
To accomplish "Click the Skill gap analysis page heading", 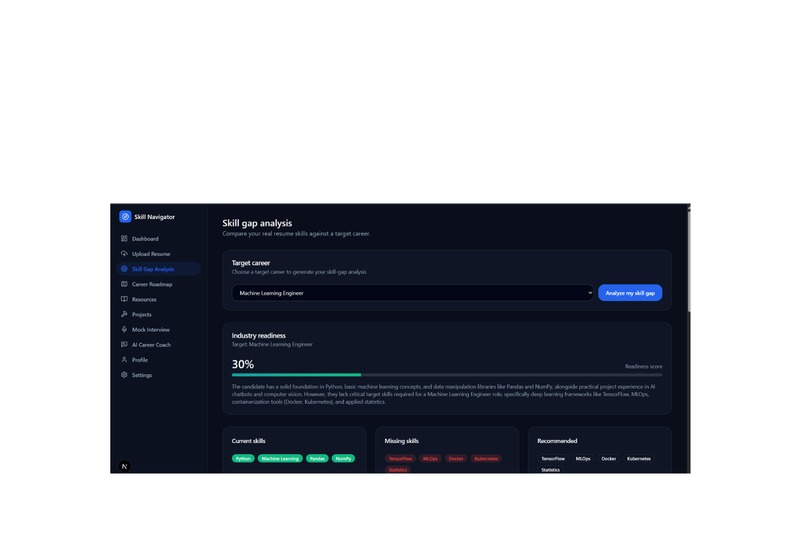I will pyautogui.click(x=257, y=223).
